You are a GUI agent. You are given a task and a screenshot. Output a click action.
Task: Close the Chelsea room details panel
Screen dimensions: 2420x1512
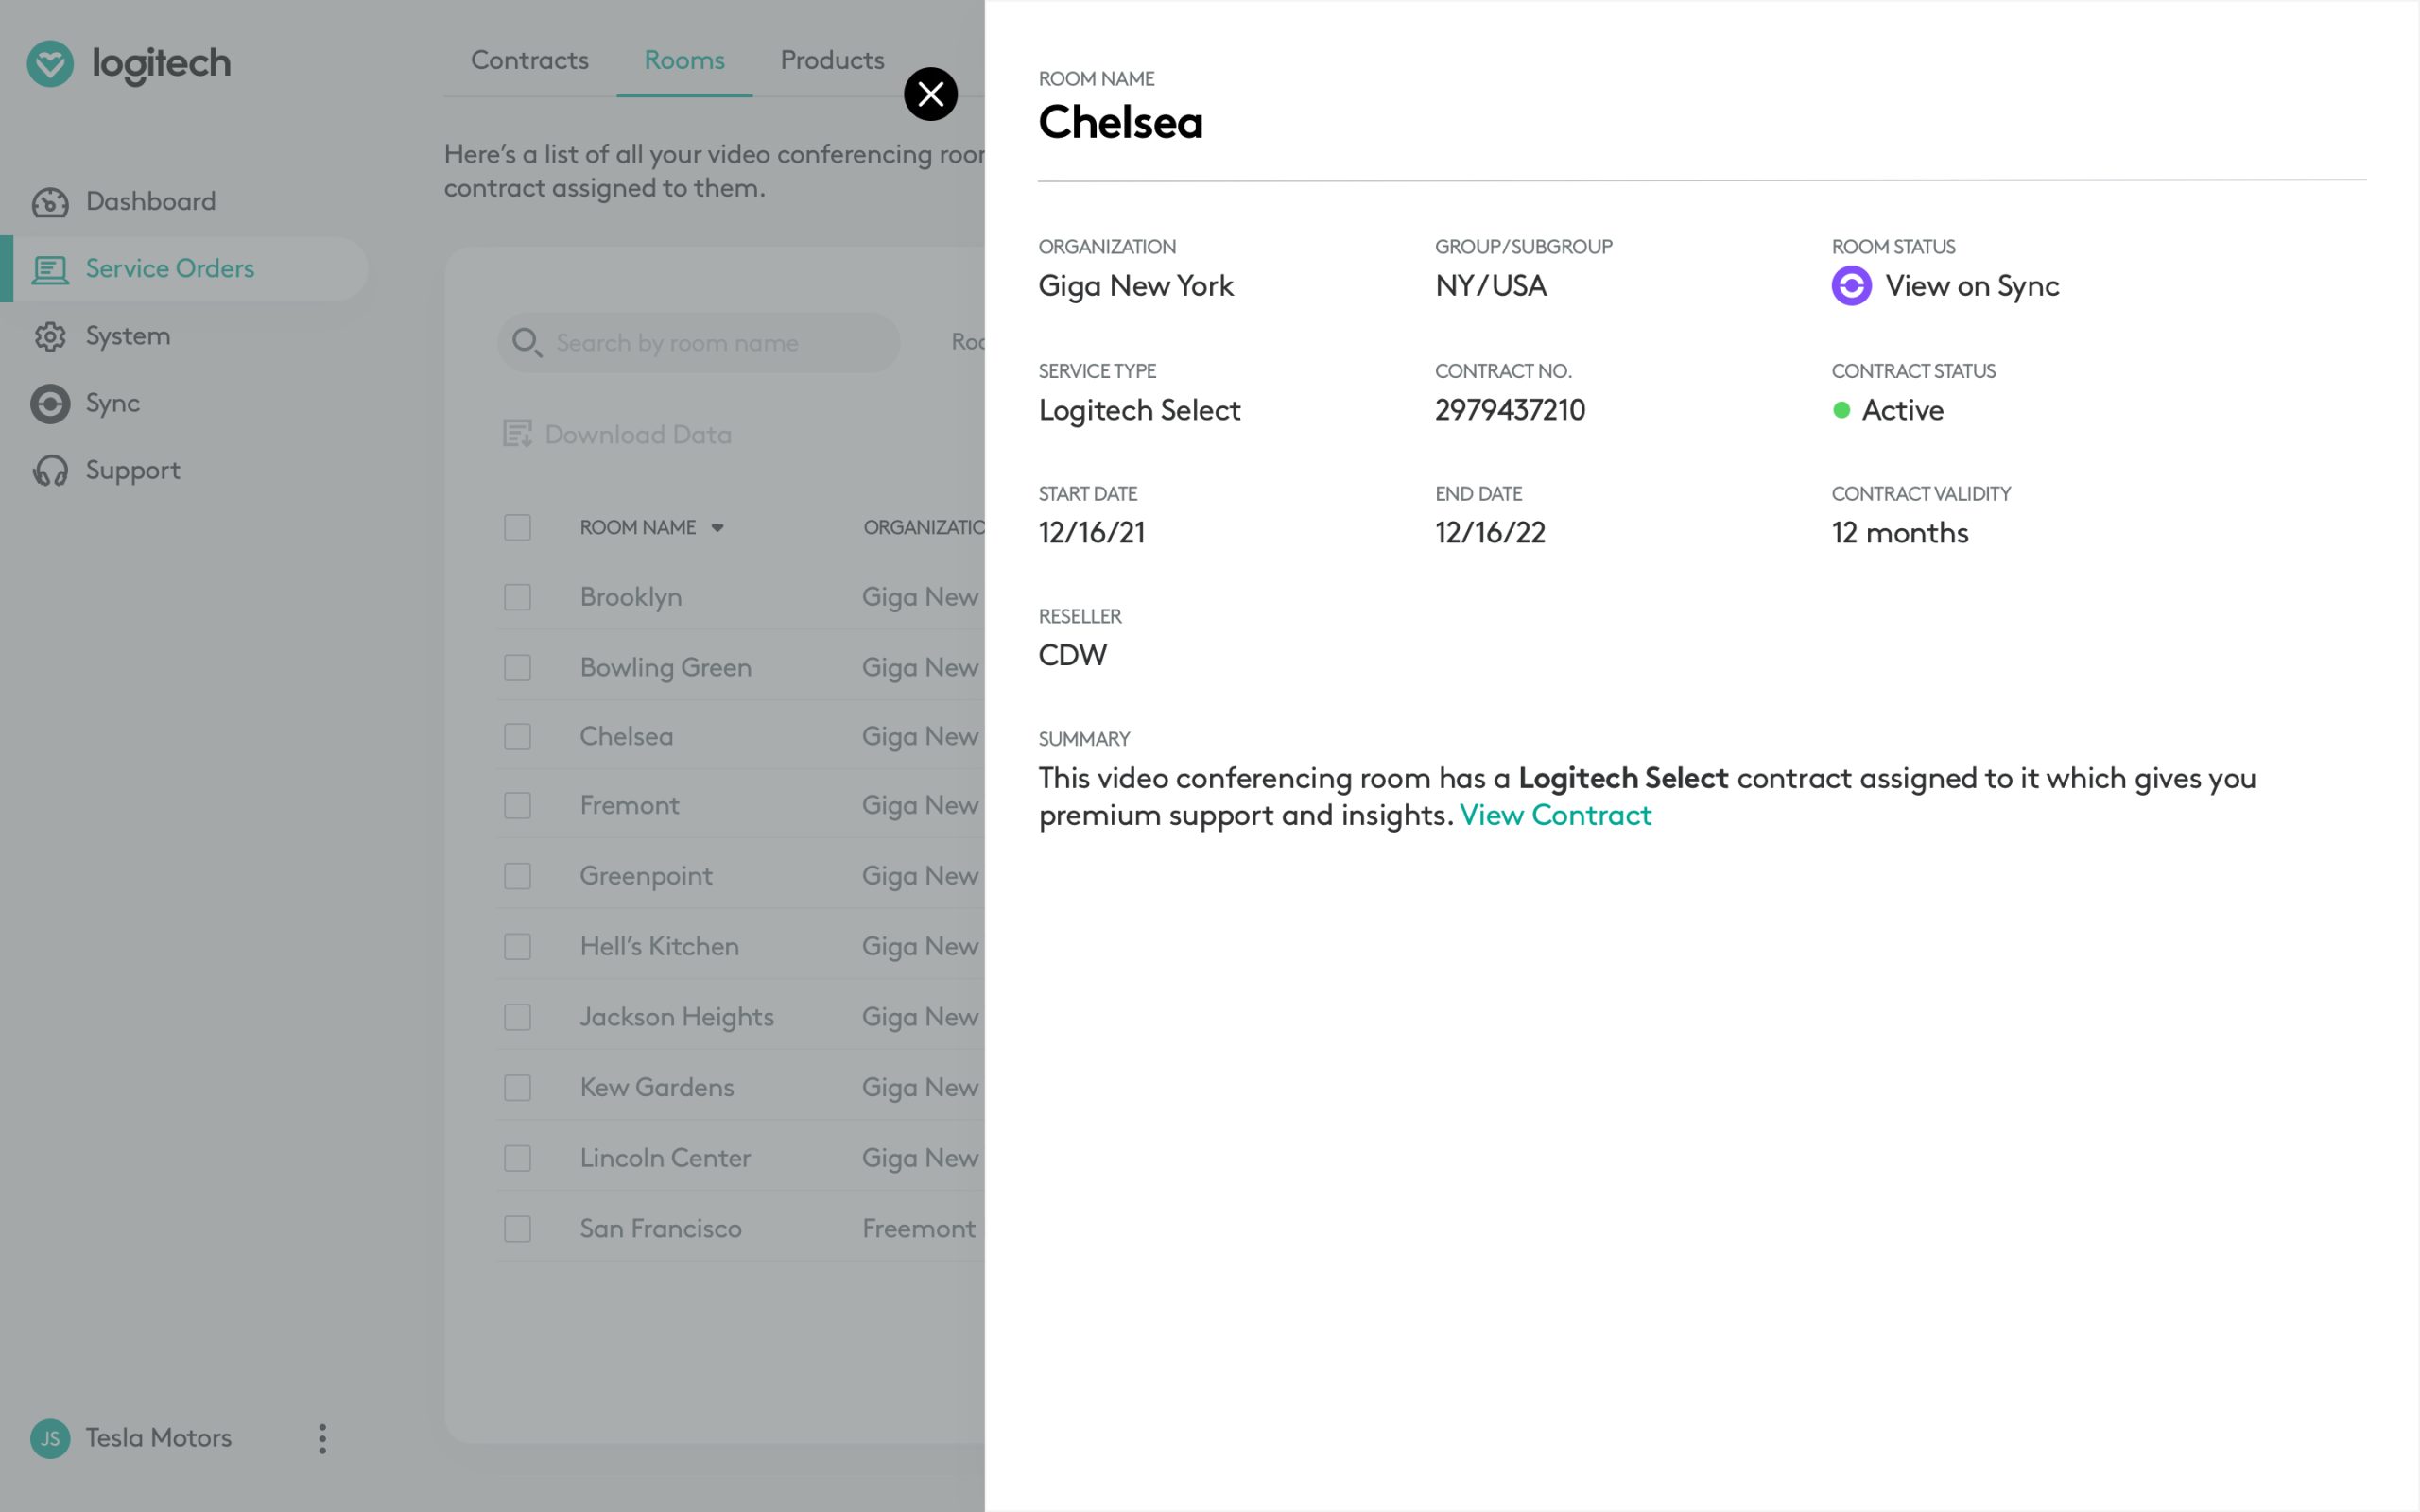pyautogui.click(x=930, y=94)
